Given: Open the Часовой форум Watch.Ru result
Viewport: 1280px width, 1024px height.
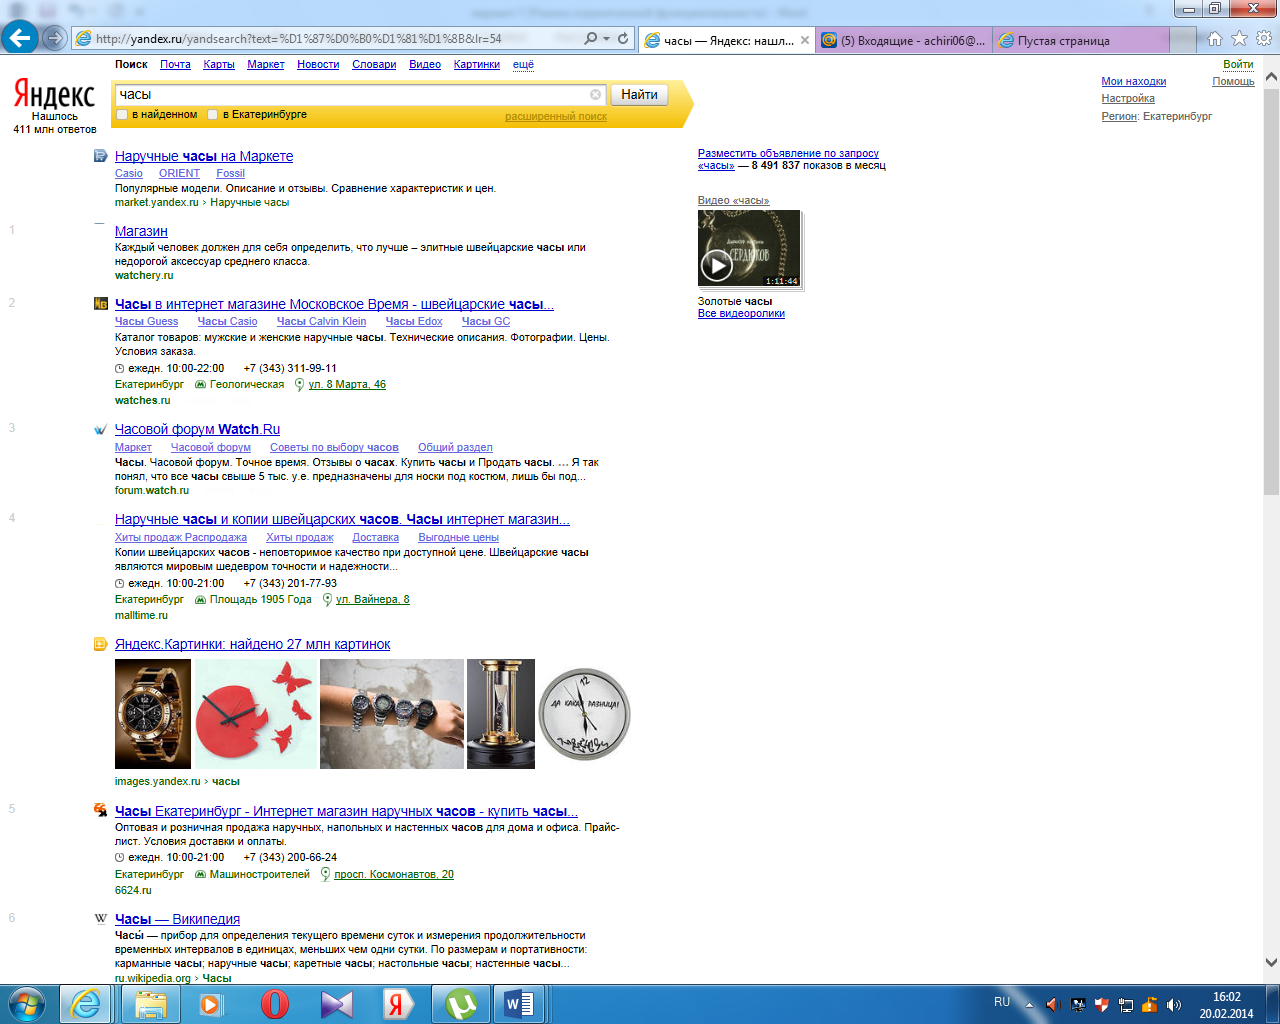Looking at the screenshot, I should tap(197, 429).
